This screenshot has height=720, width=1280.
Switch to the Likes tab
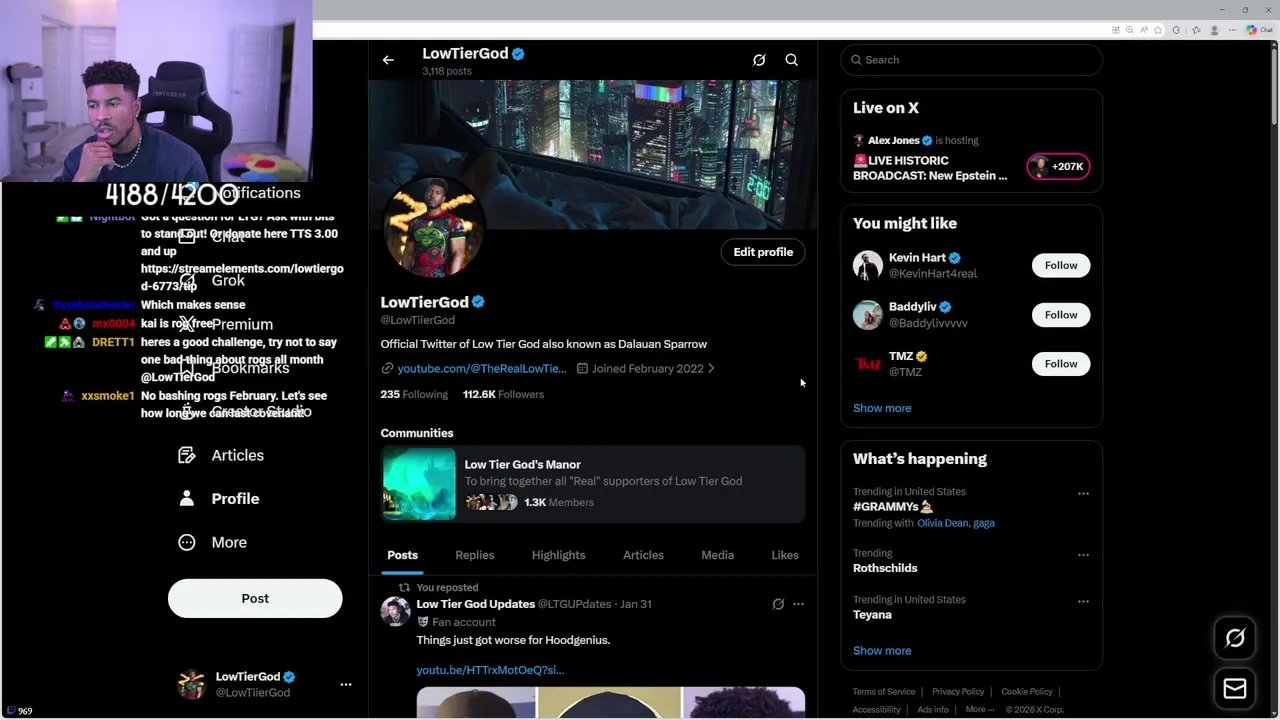[x=785, y=555]
